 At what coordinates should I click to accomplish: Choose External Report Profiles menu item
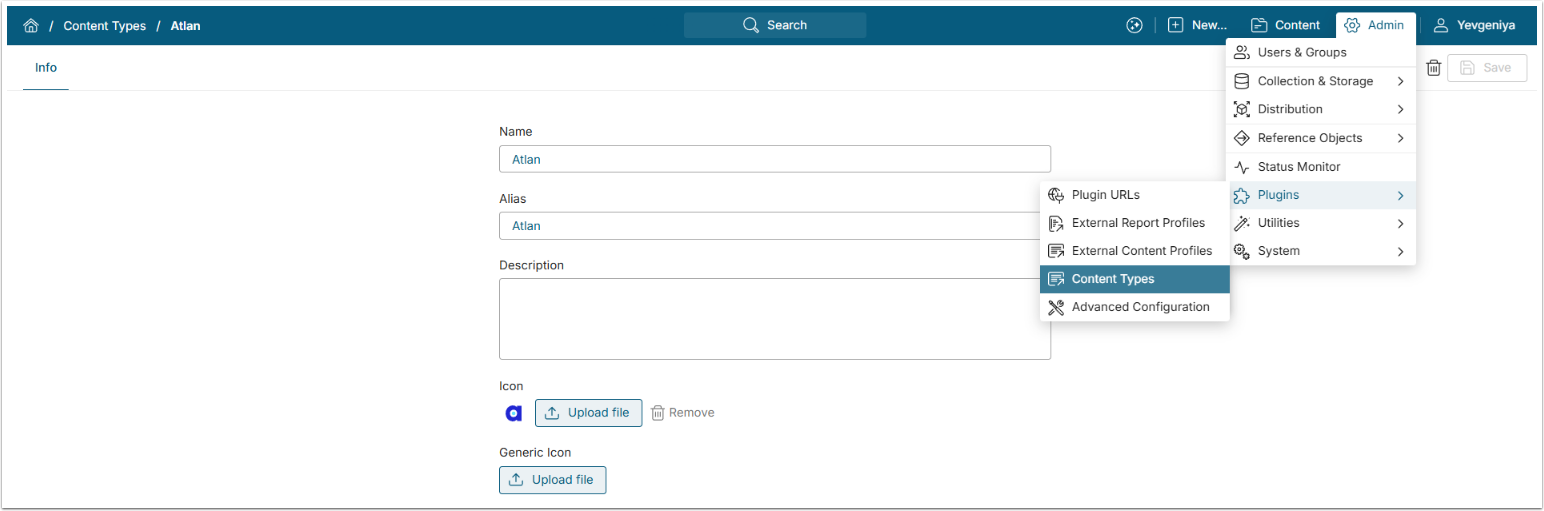coord(1137,223)
